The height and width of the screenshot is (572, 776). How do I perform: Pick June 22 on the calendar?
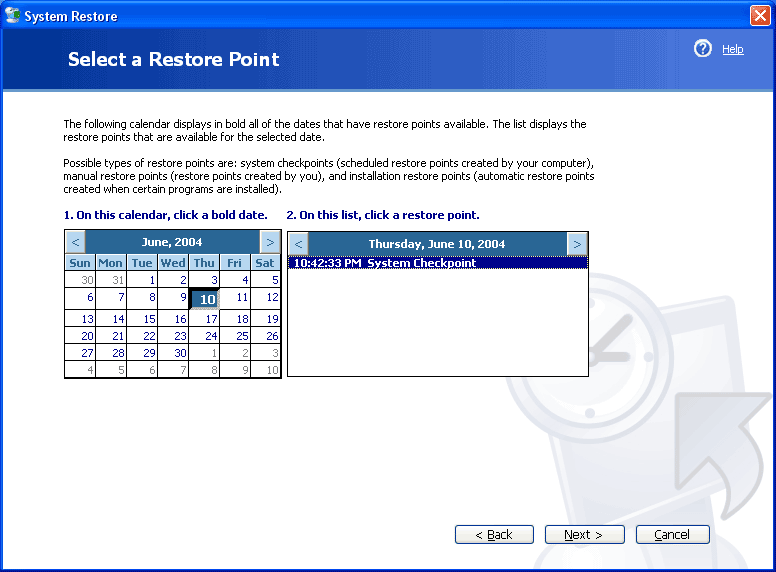click(x=142, y=335)
